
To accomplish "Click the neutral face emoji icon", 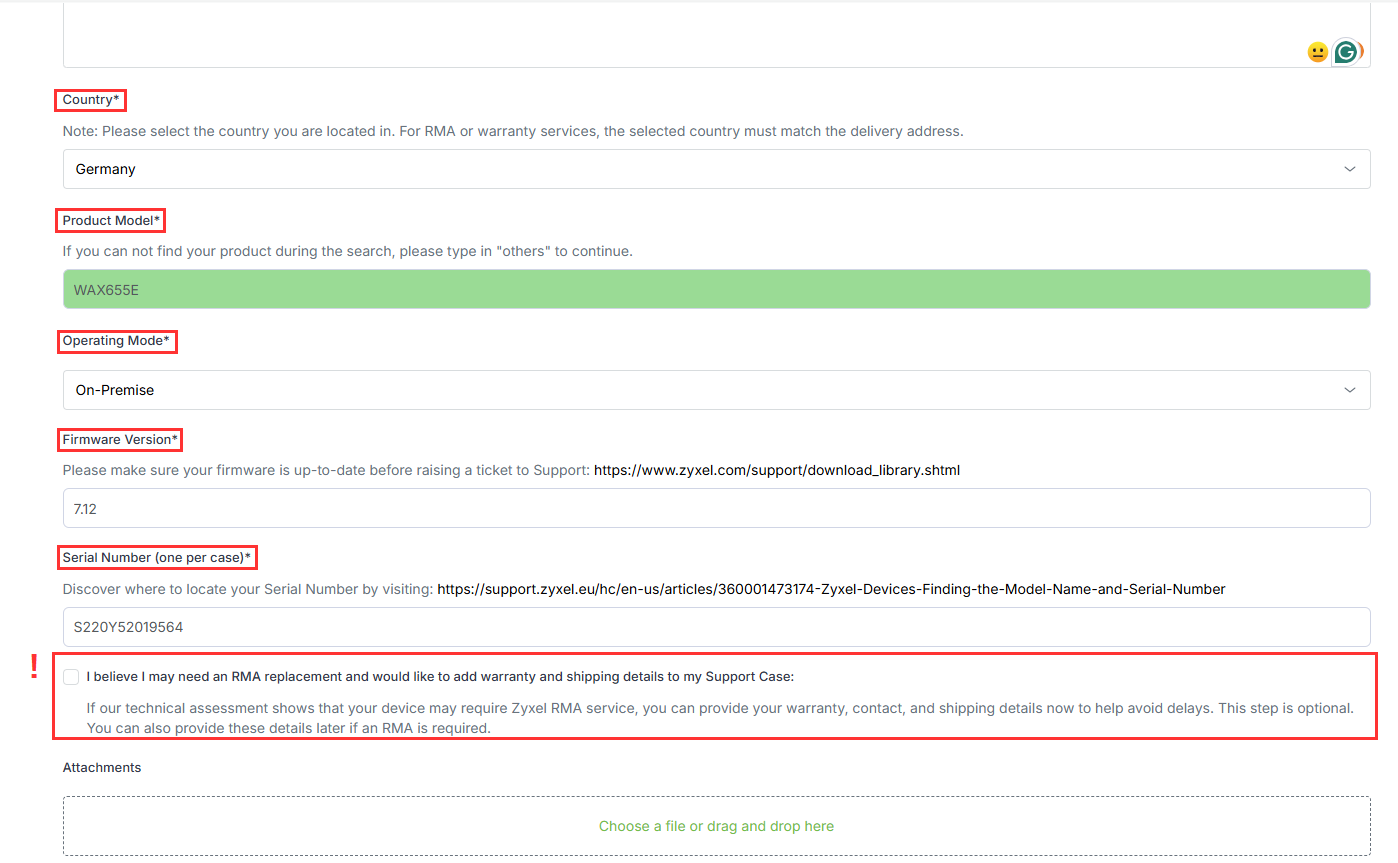I will coord(1317,52).
